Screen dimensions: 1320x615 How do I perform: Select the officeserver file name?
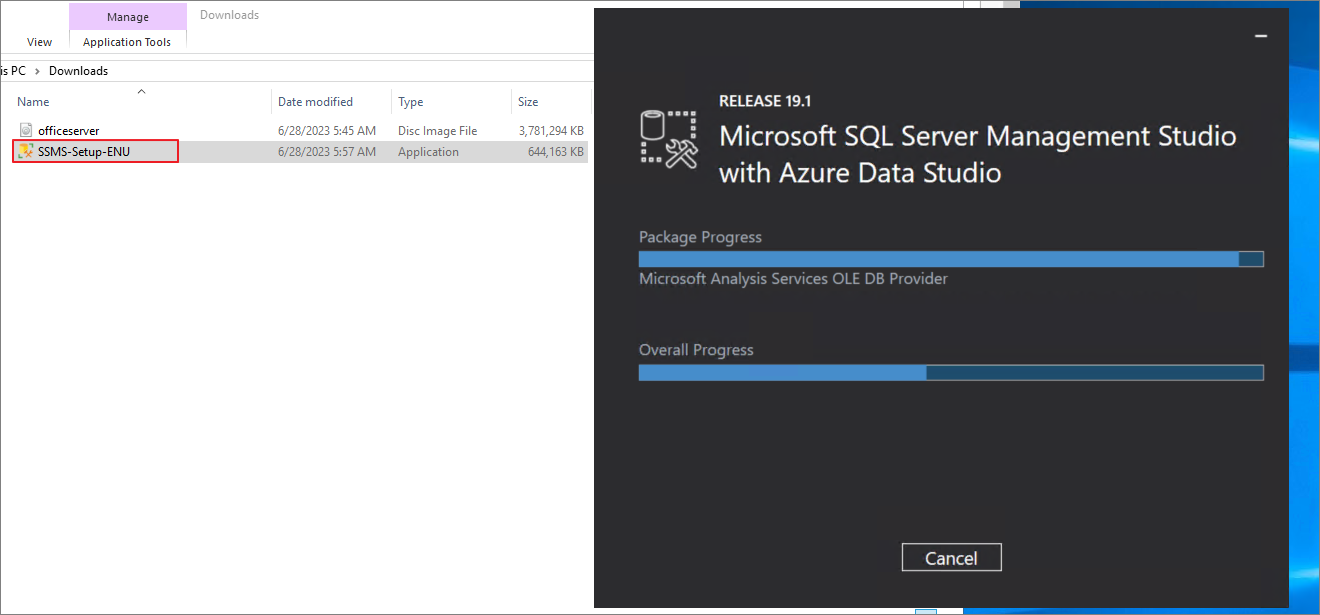69,131
